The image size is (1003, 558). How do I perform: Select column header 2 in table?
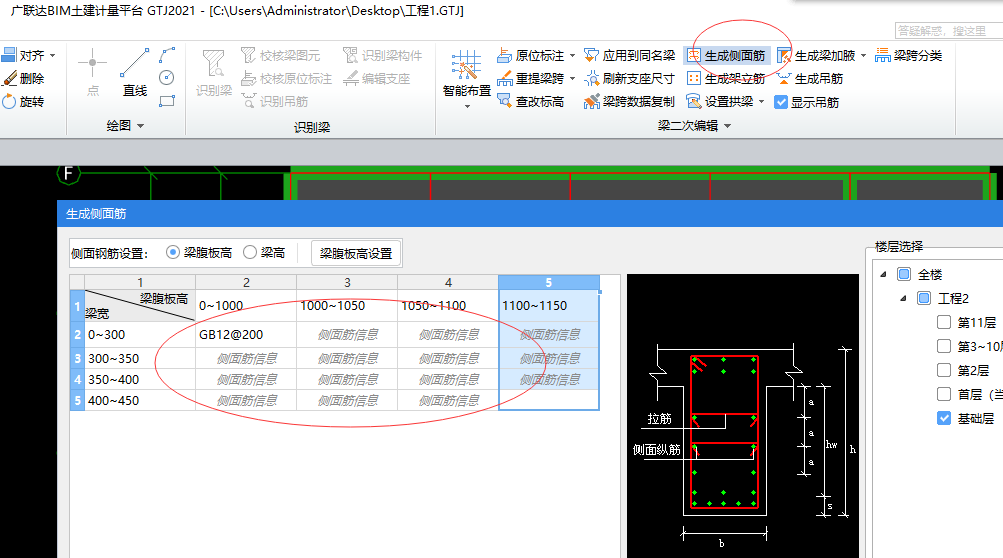point(246,282)
